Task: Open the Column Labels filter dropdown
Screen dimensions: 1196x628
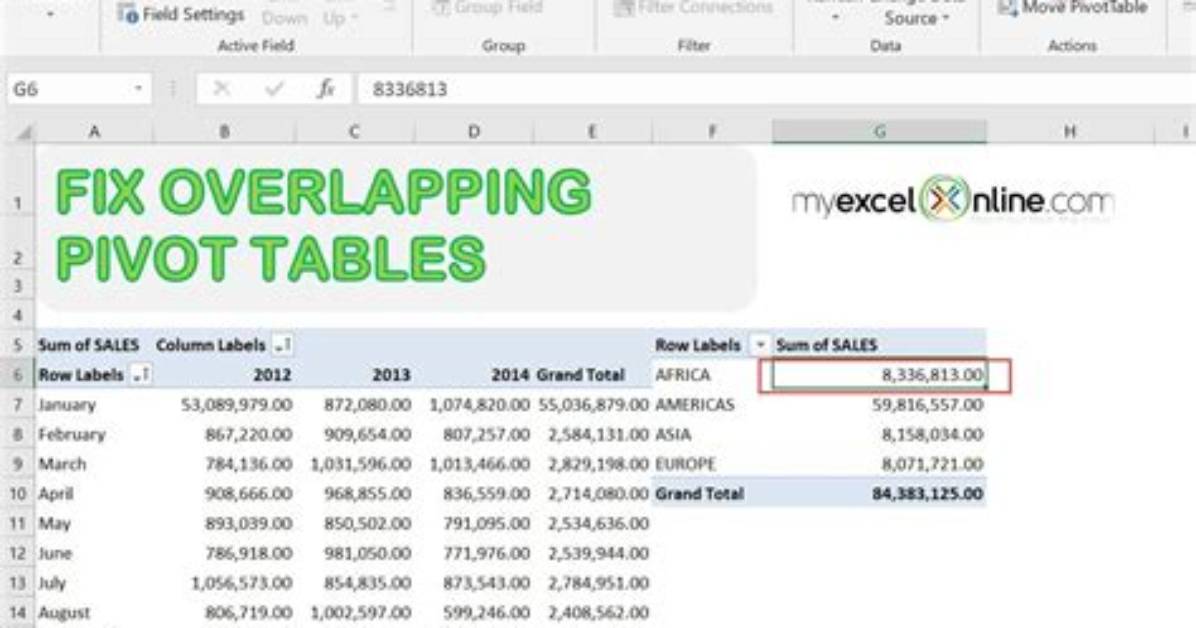Action: pyautogui.click(x=282, y=345)
